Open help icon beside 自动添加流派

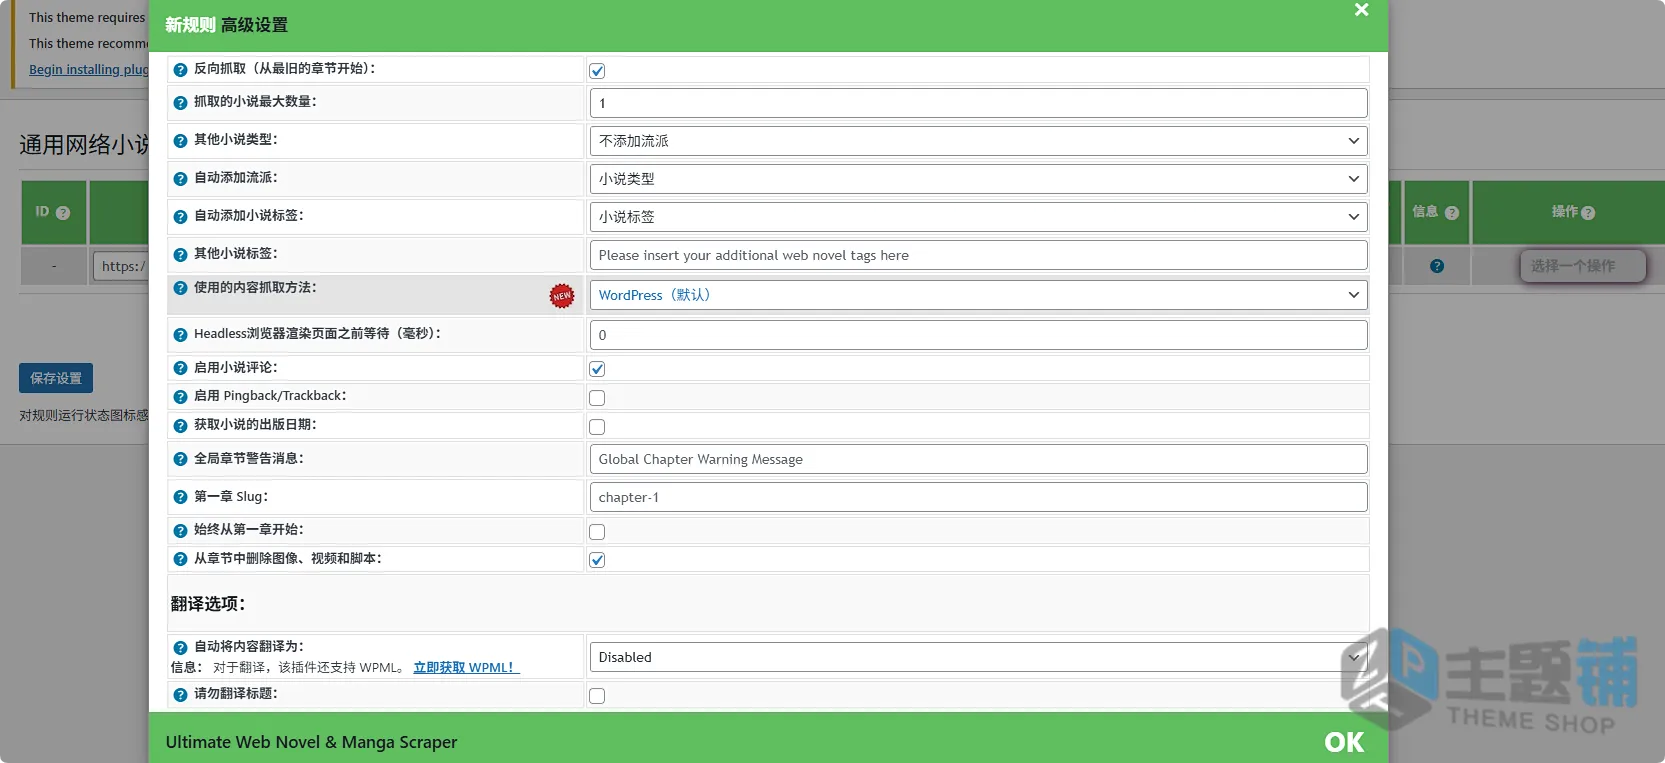180,179
